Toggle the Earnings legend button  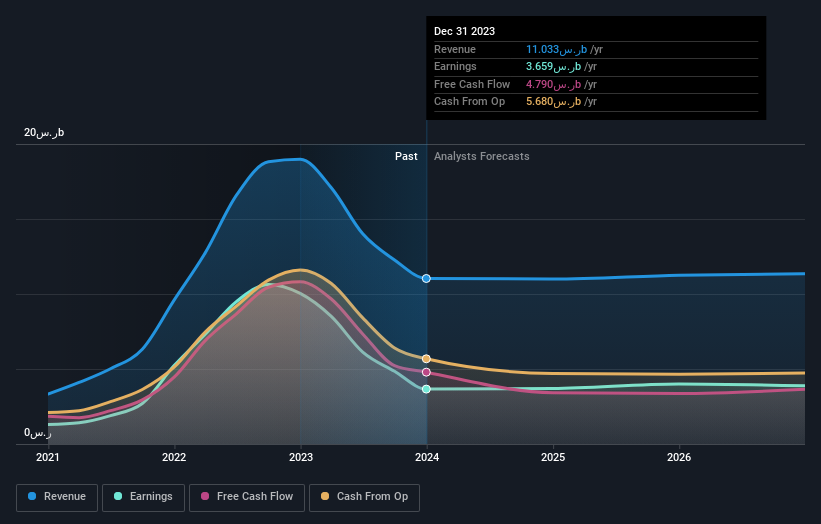143,497
